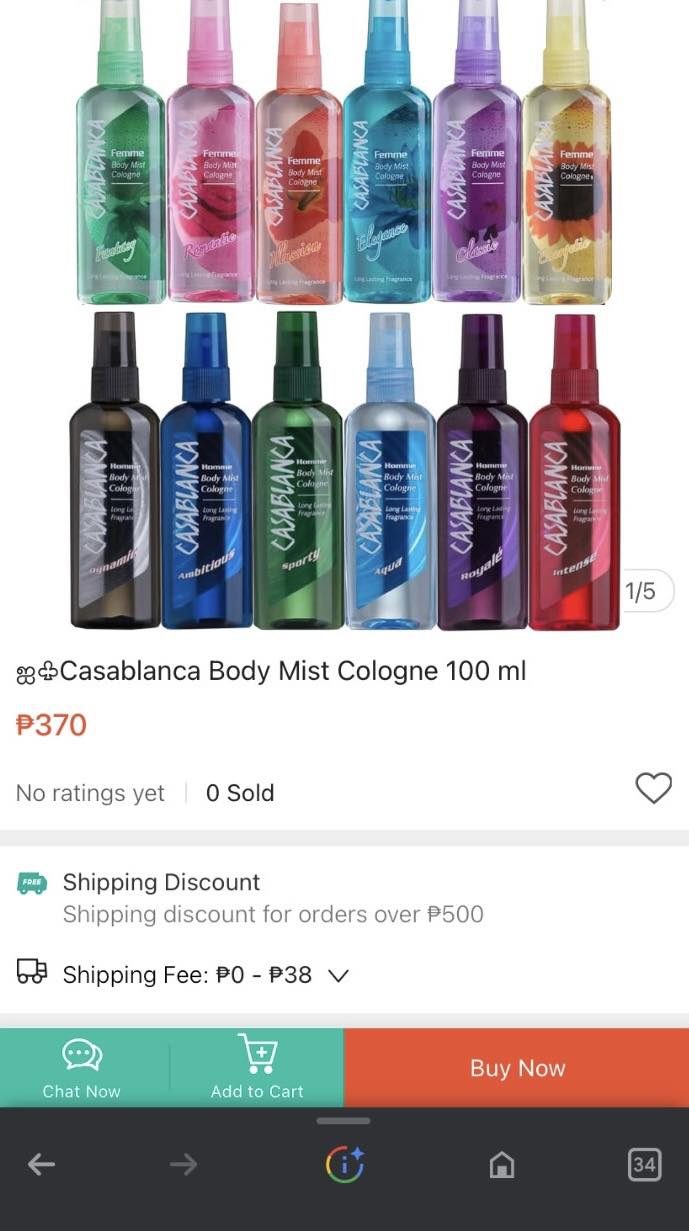Tap the free shipping truck badge icon
Viewport: 689px width, 1231px height.
(32, 883)
